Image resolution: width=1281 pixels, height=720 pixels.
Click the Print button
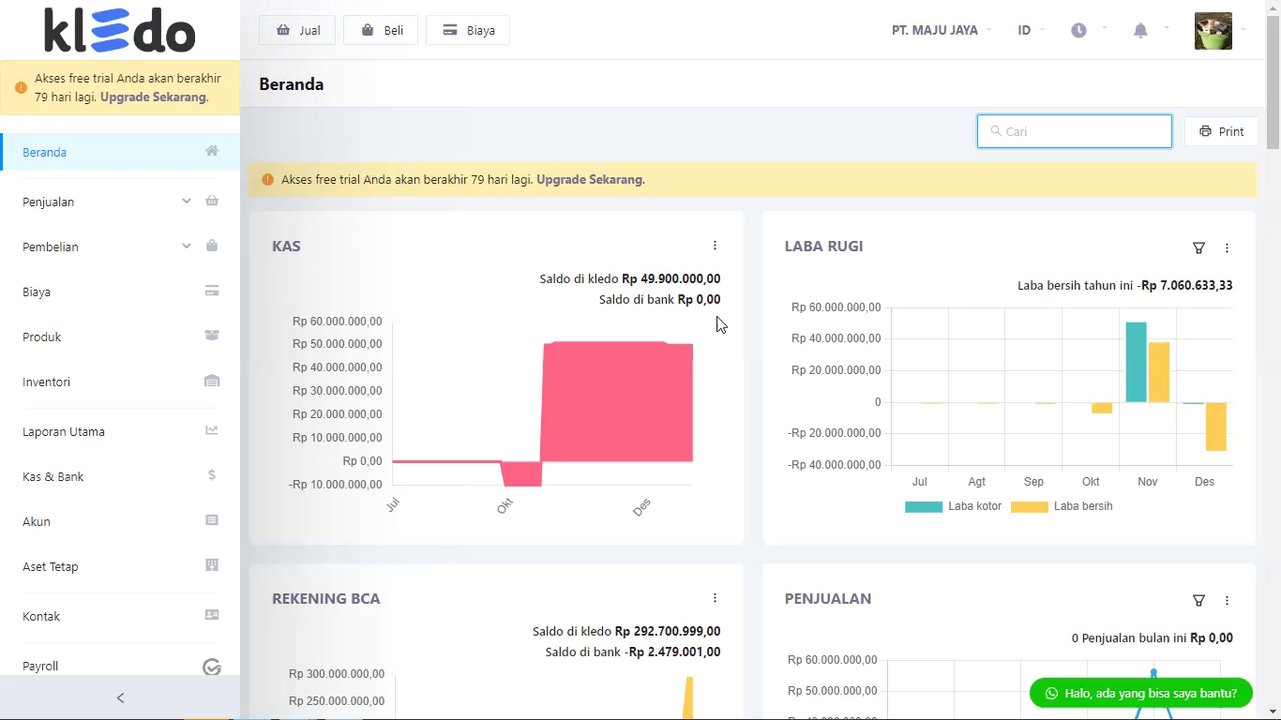[x=1221, y=131]
